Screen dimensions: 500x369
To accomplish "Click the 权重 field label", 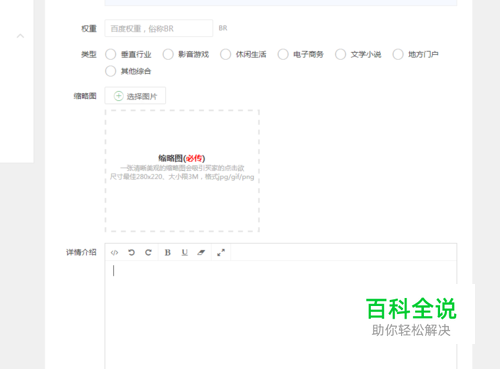I will coord(89,29).
